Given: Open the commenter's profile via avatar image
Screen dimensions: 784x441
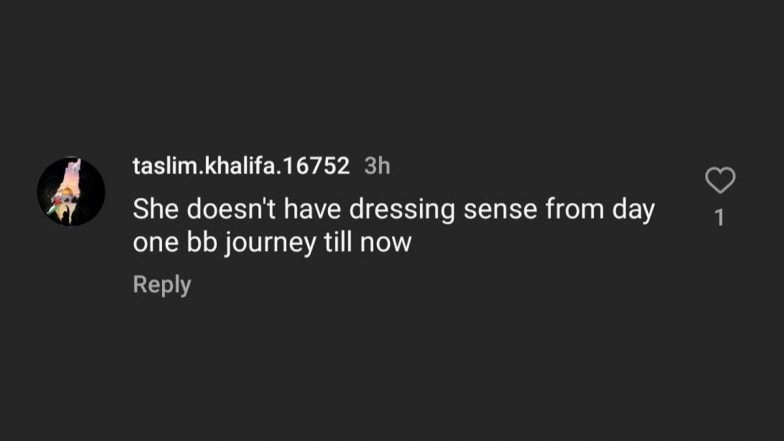Looking at the screenshot, I should [x=71, y=191].
